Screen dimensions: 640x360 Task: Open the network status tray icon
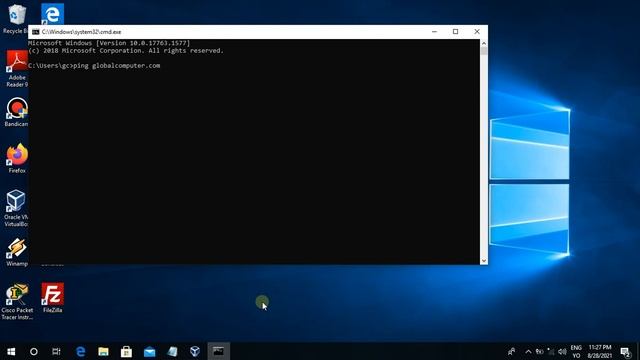(551, 351)
